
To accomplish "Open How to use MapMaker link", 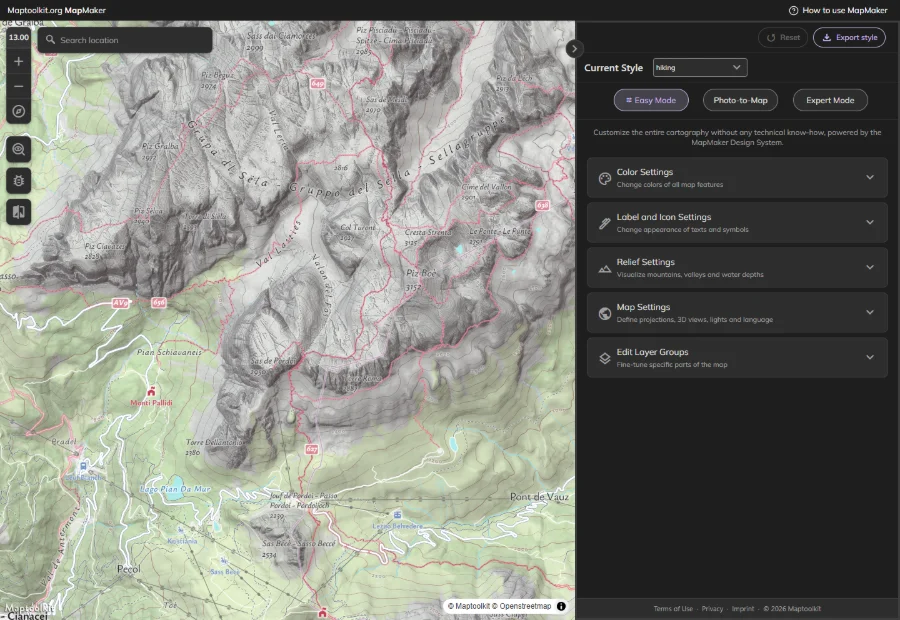I will coord(838,10).
